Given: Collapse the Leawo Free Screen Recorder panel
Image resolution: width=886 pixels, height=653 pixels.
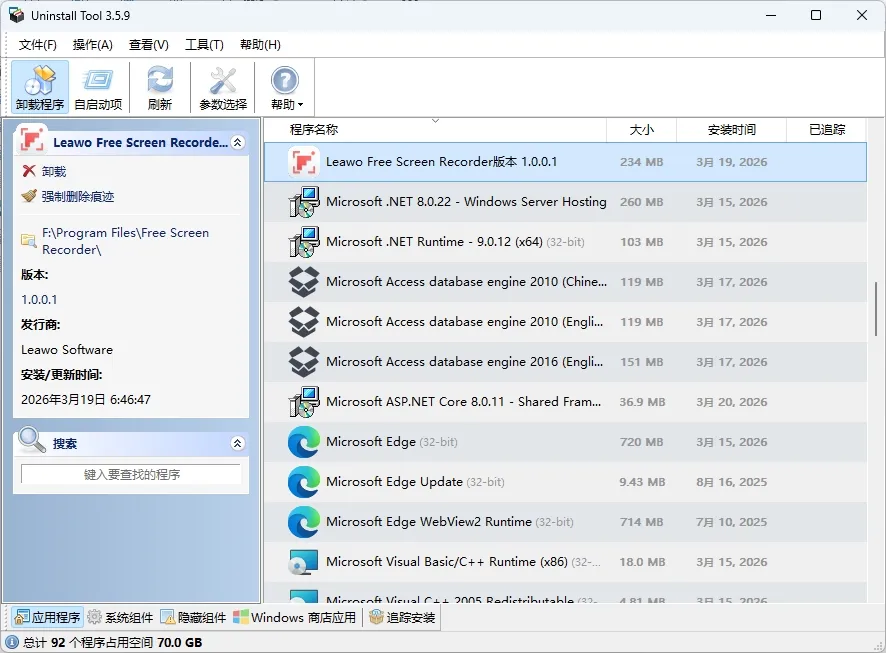Looking at the screenshot, I should tap(238, 142).
